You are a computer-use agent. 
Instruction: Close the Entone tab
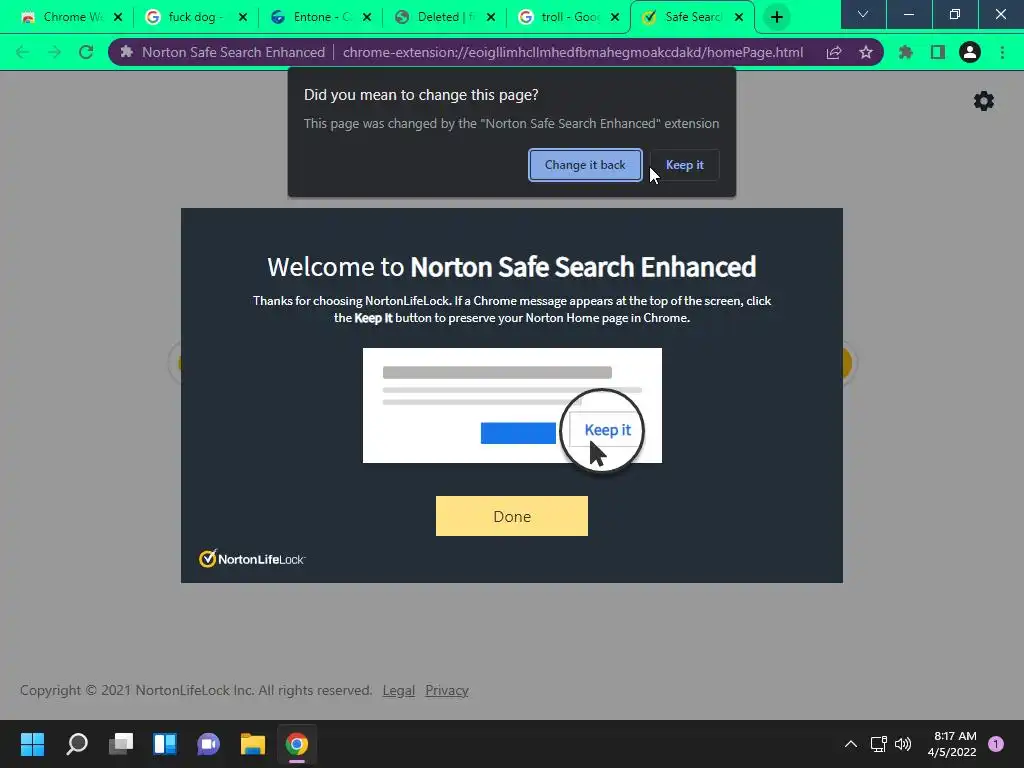click(x=367, y=17)
